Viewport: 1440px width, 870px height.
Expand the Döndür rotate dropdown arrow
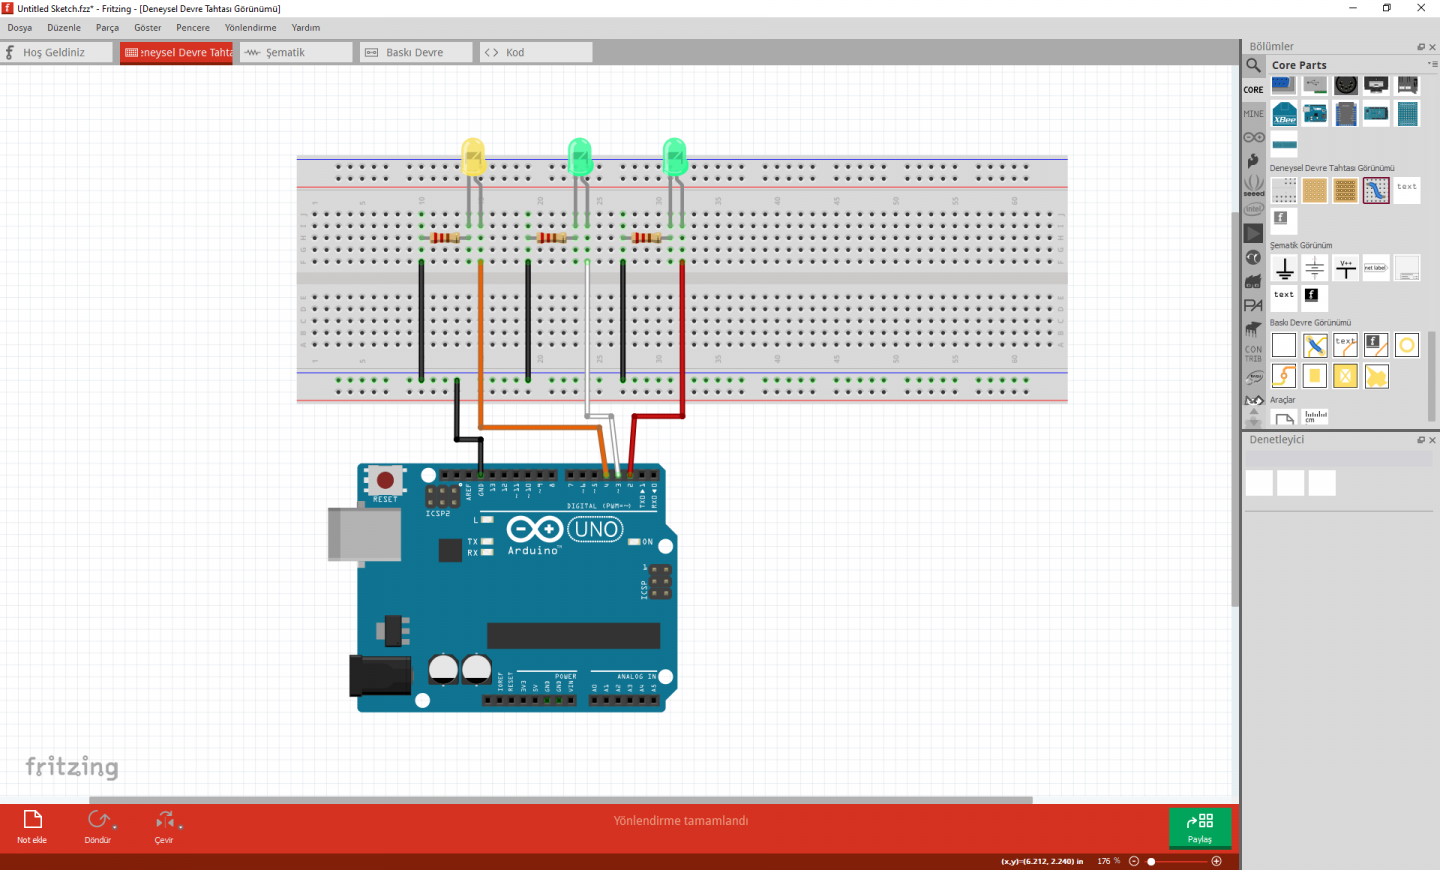click(x=115, y=827)
